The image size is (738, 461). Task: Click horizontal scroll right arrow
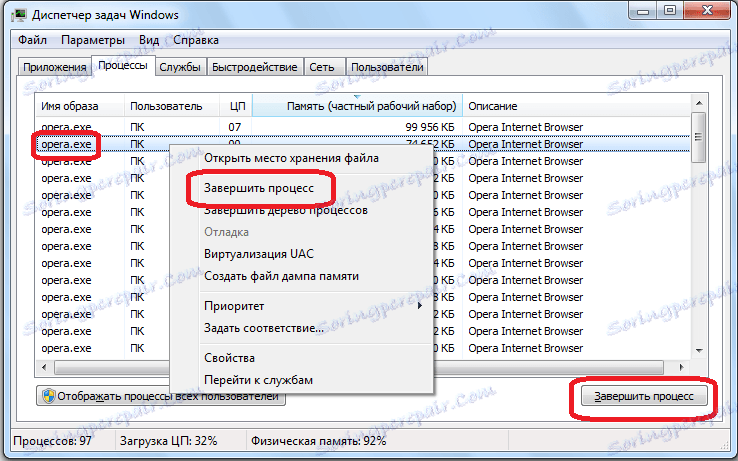click(682, 367)
